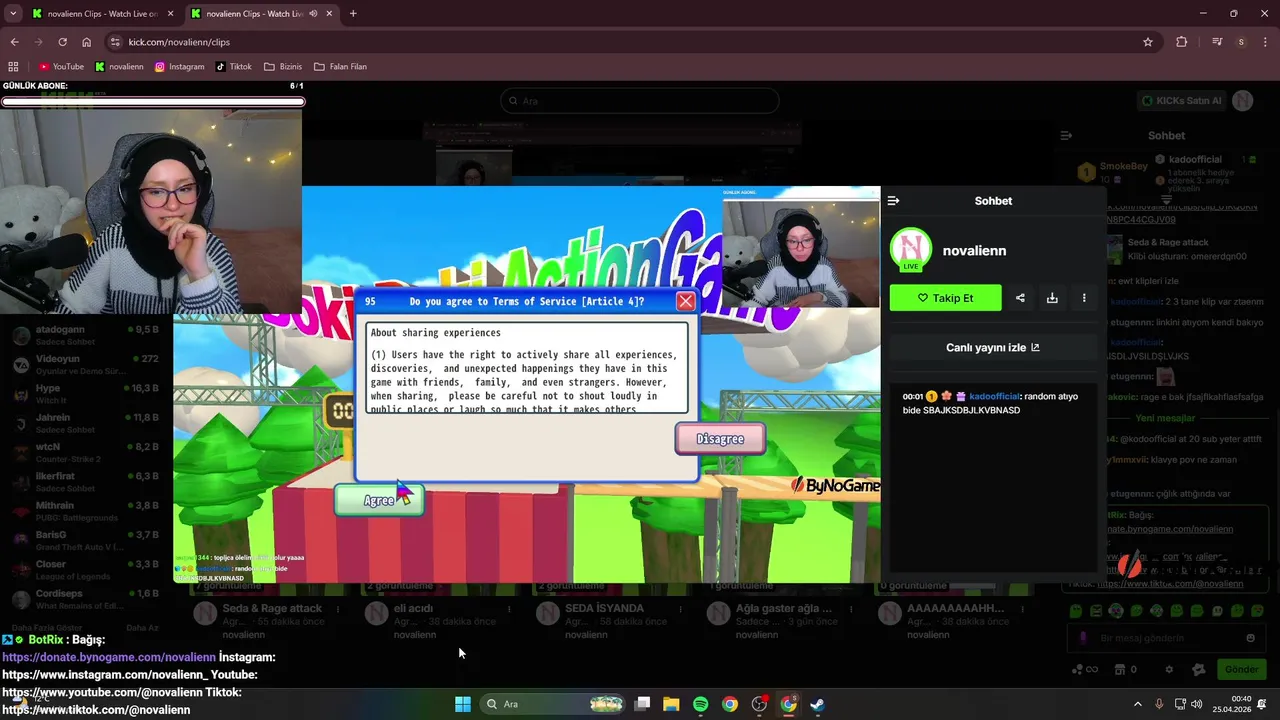Open BarisG channel in sidebar
Viewport: 1280px width, 720px height.
(x=86, y=541)
